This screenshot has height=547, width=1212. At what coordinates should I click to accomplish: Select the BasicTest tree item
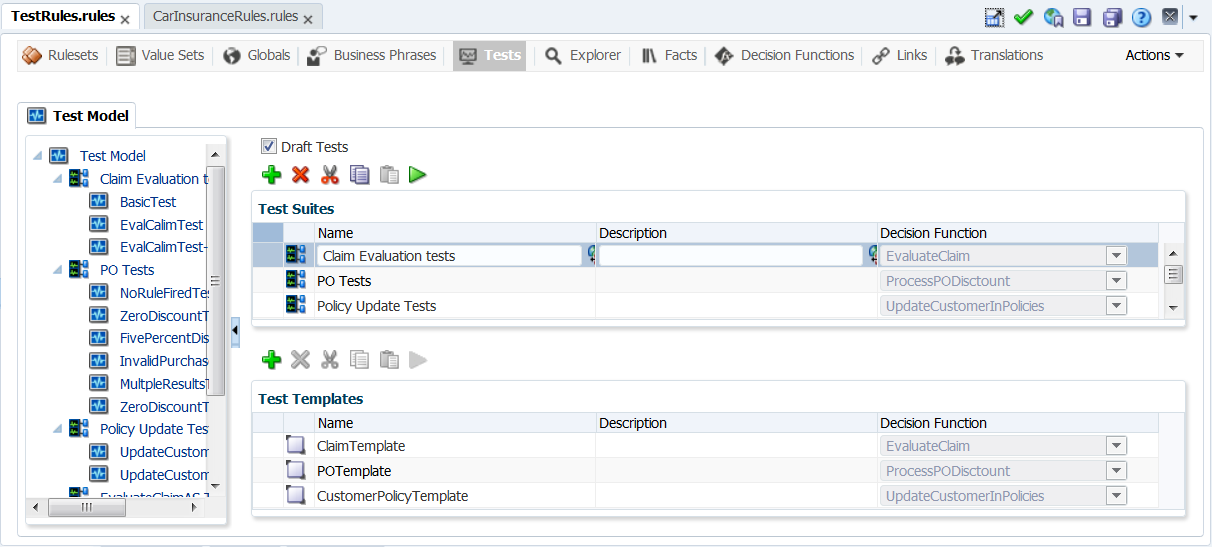click(x=148, y=201)
